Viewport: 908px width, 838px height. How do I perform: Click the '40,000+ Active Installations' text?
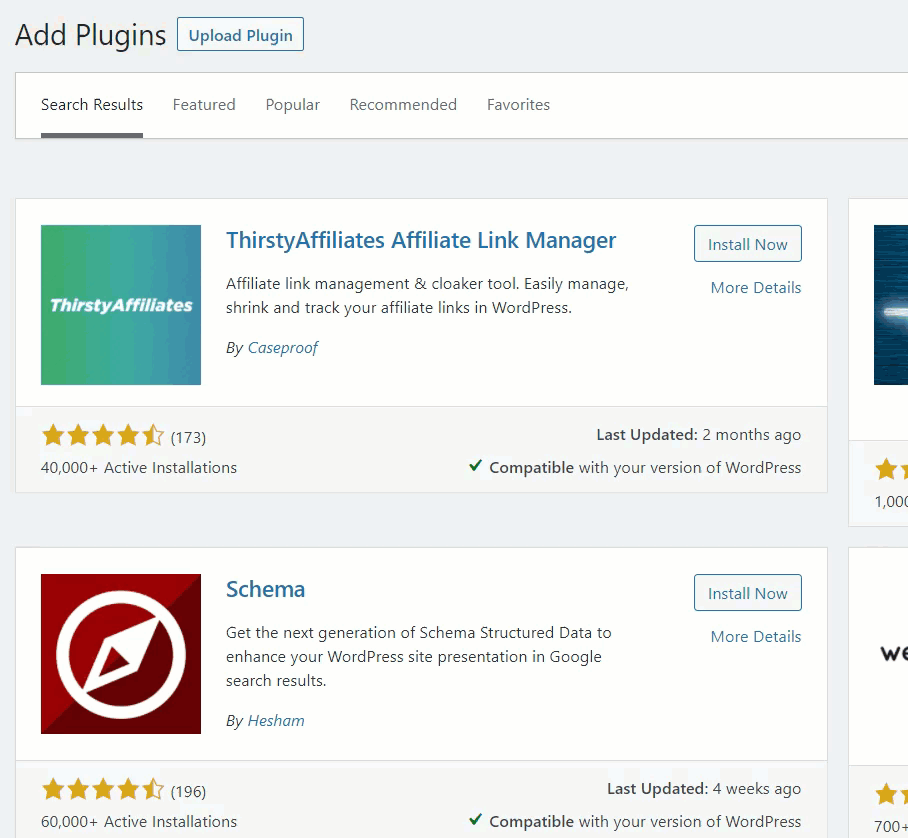point(139,468)
